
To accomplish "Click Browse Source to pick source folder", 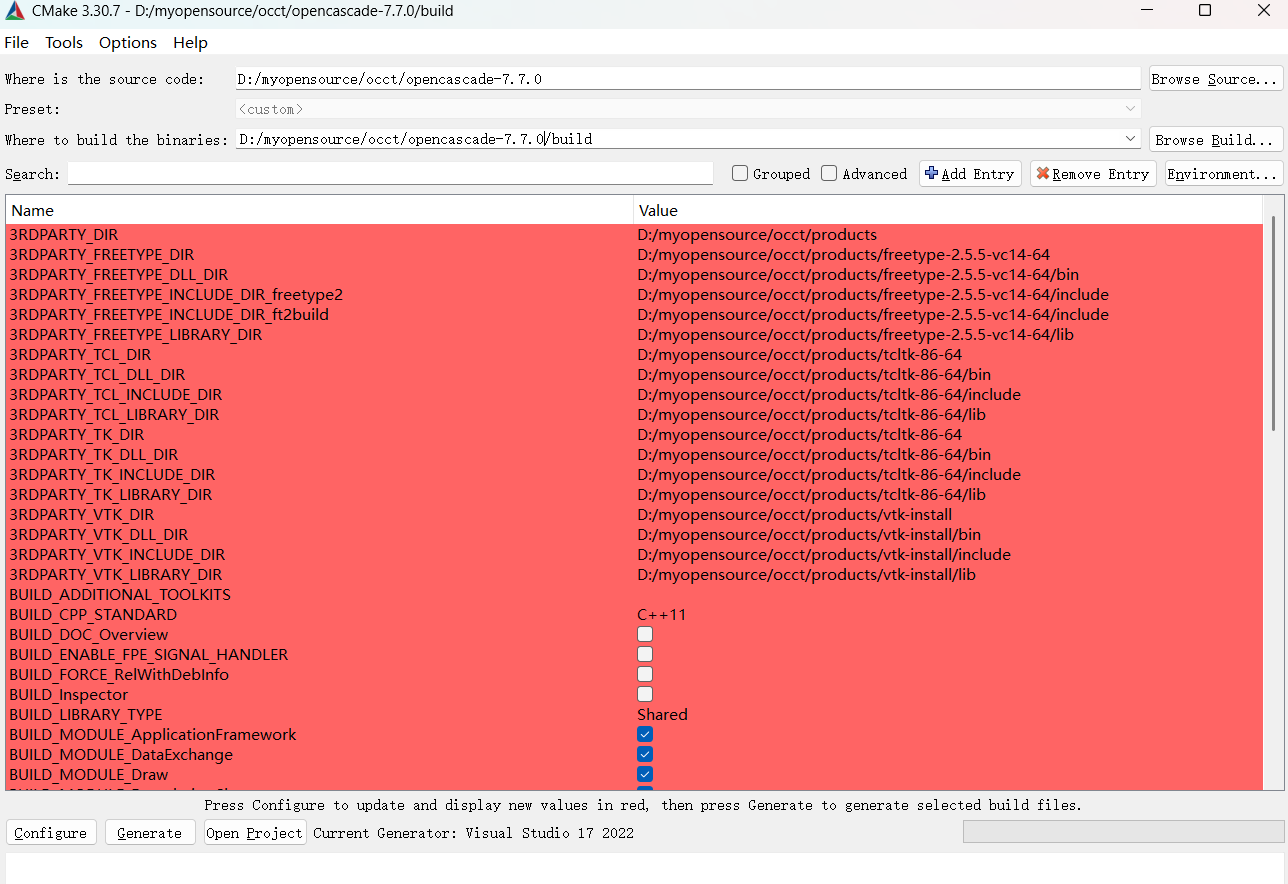I will (1215, 77).
